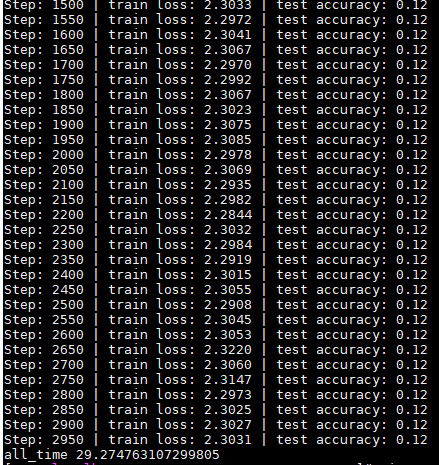Click the all_time 29.27 output line
The height and width of the screenshot is (465, 439).
112,455
